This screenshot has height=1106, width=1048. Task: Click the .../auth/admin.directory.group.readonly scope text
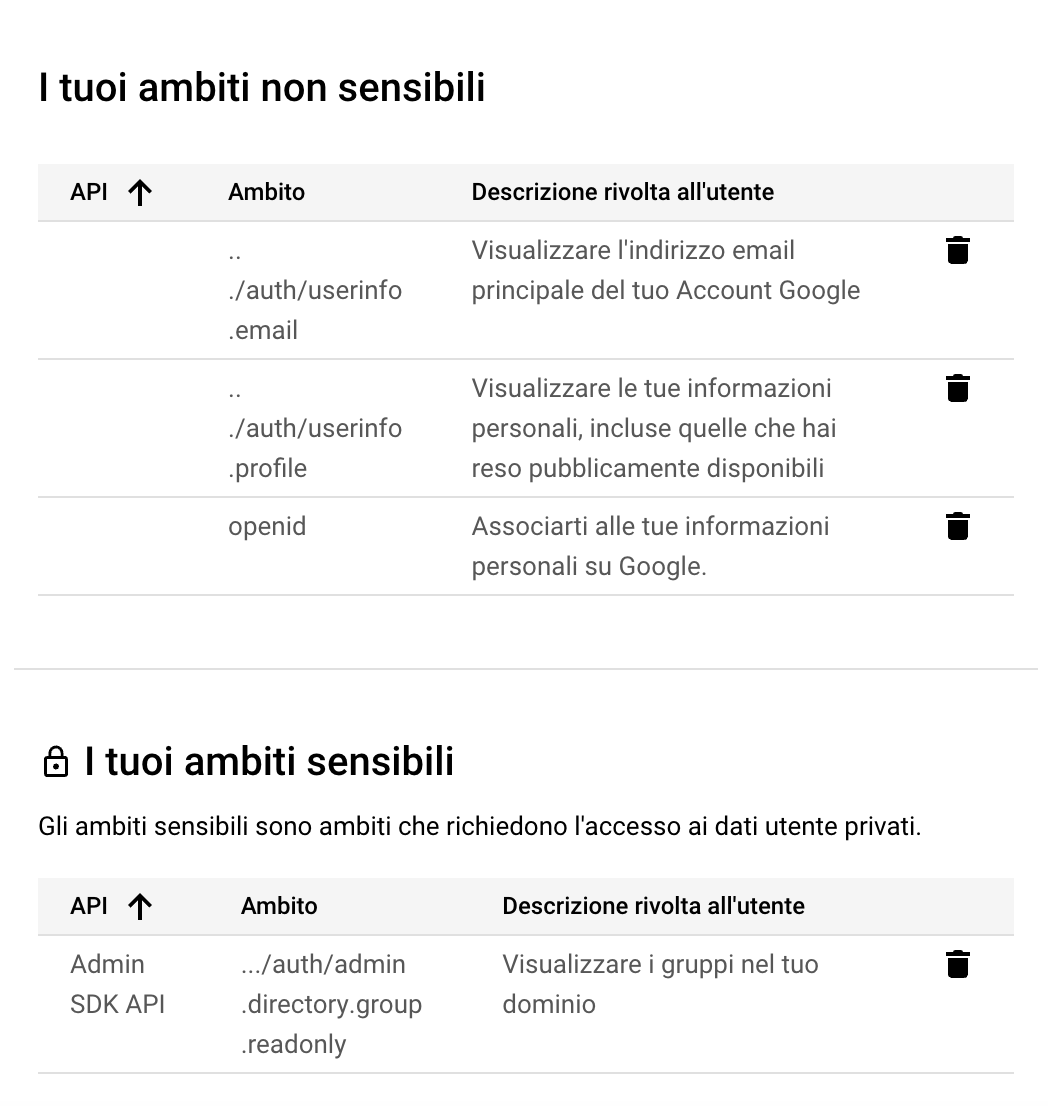330,1004
